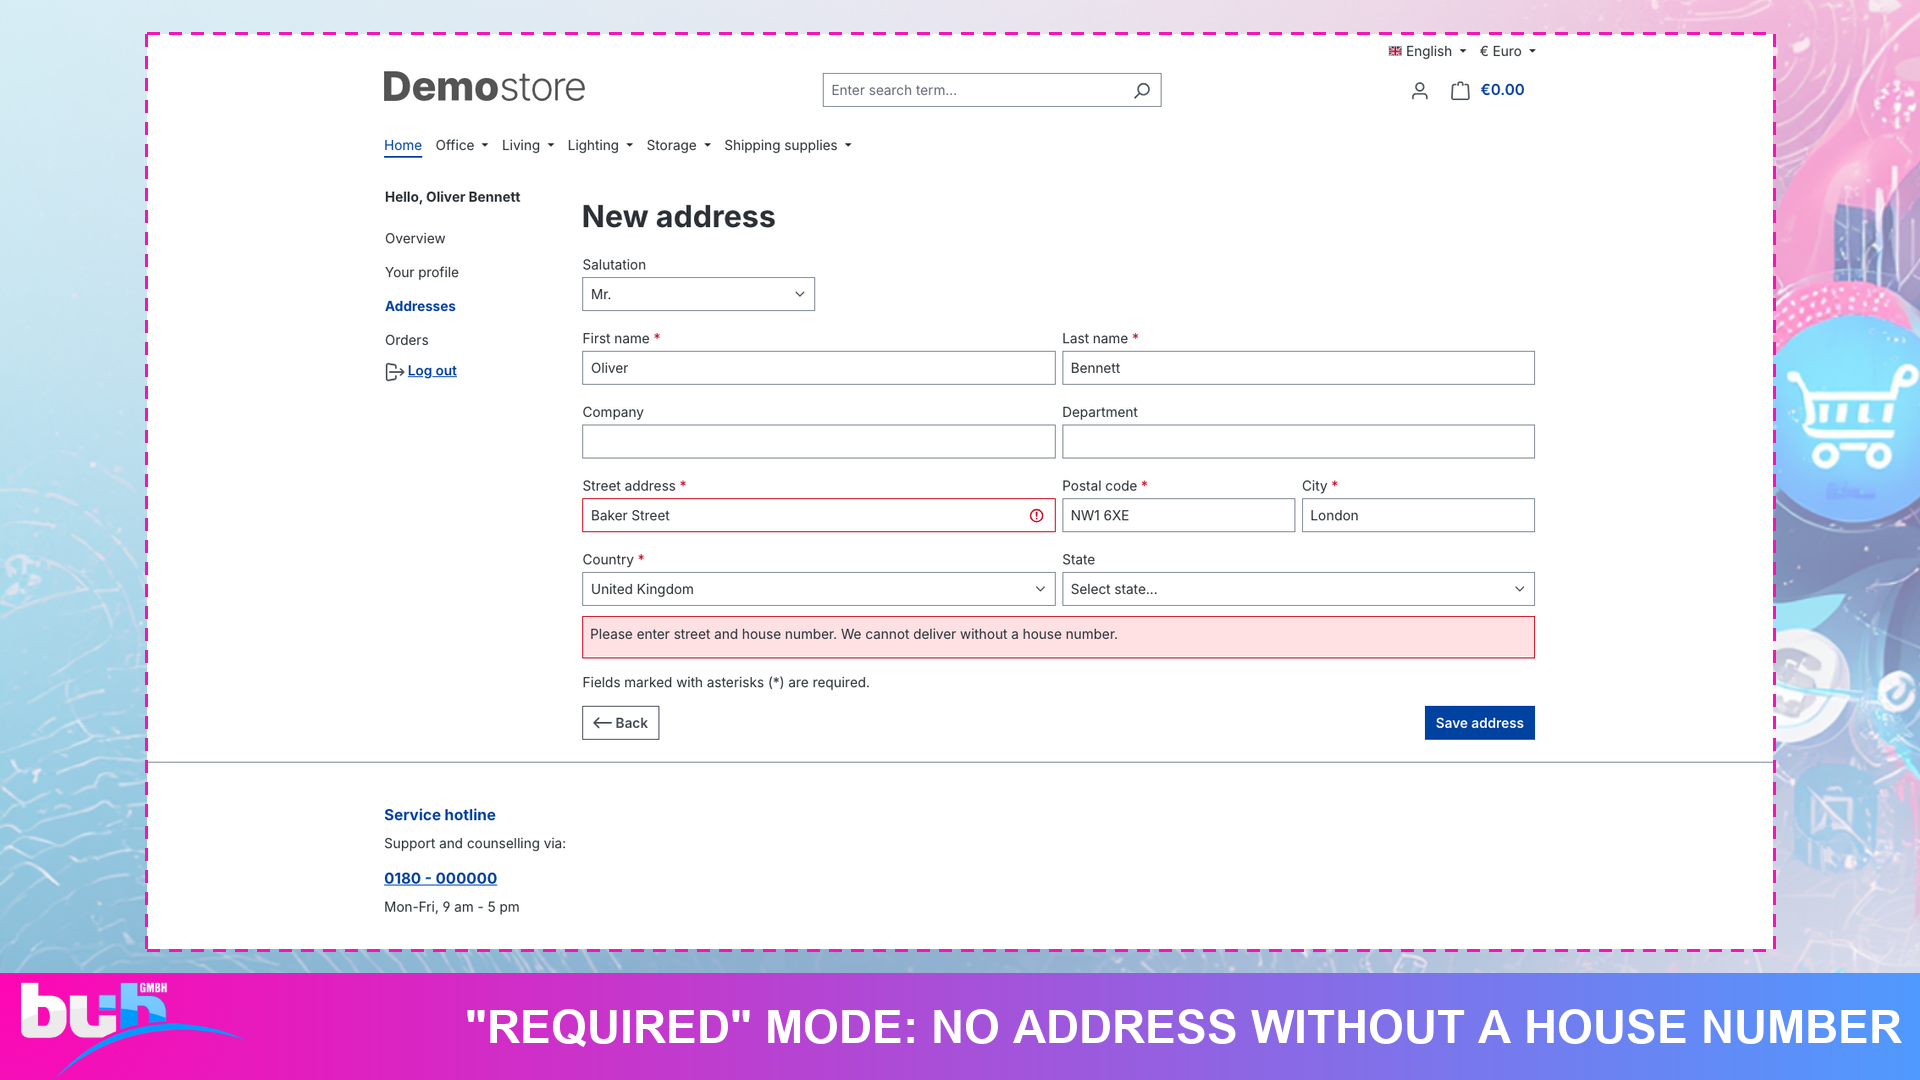Image resolution: width=1920 pixels, height=1080 pixels.
Task: Click the Log out link
Action: click(x=432, y=371)
